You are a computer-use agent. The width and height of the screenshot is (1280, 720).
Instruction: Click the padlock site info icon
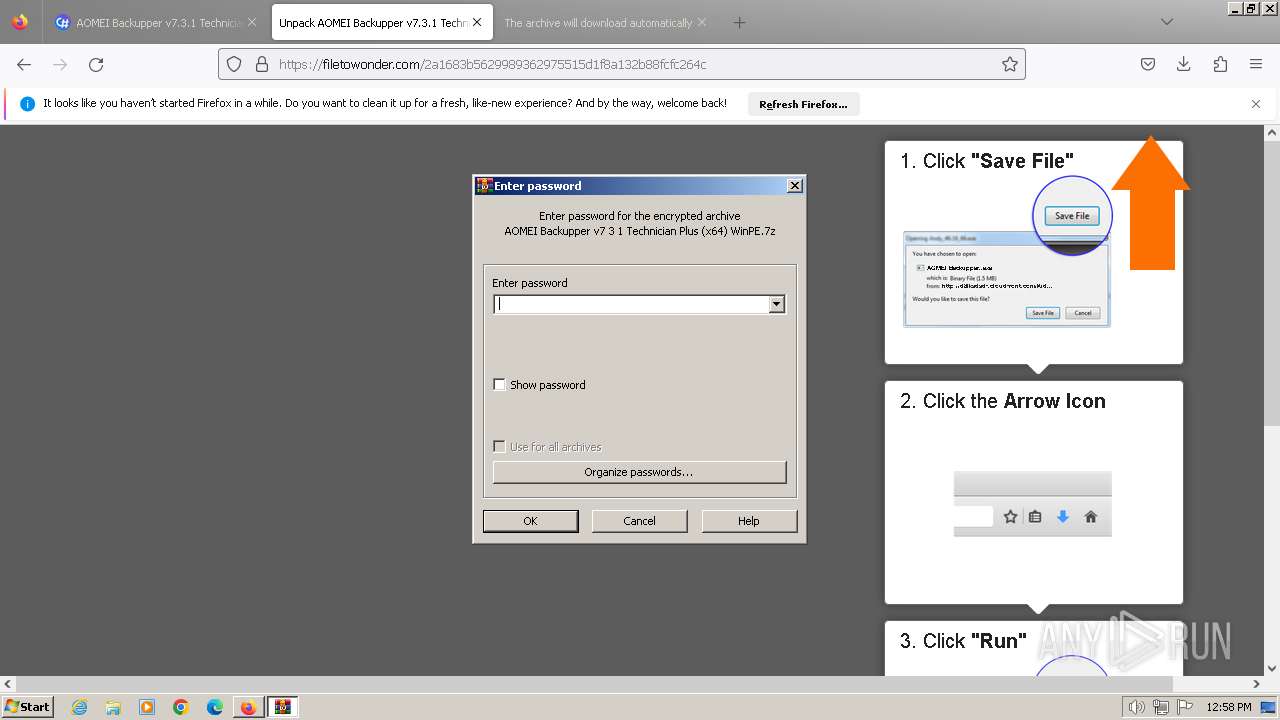coord(262,64)
